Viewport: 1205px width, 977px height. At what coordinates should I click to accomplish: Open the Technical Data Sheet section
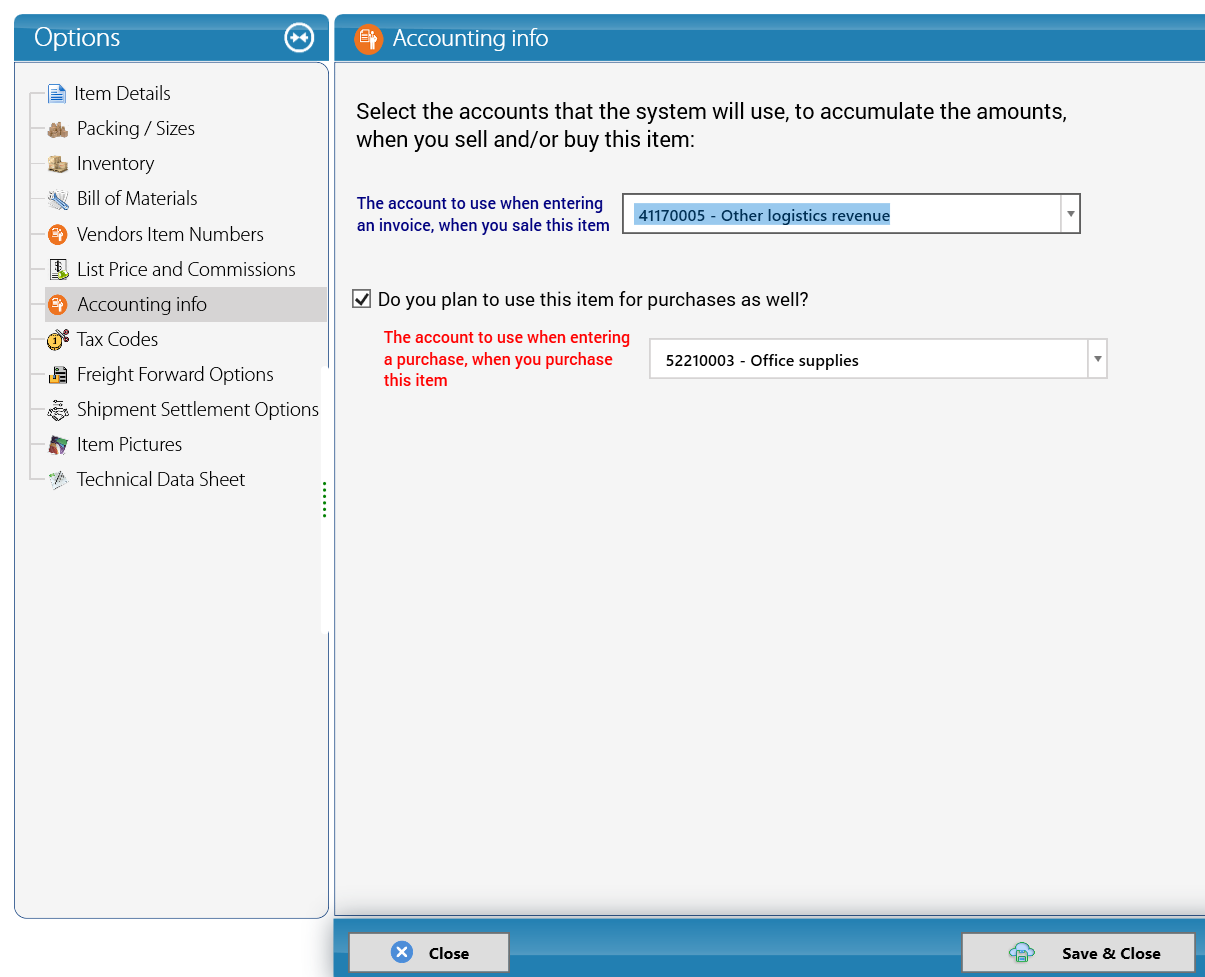161,480
